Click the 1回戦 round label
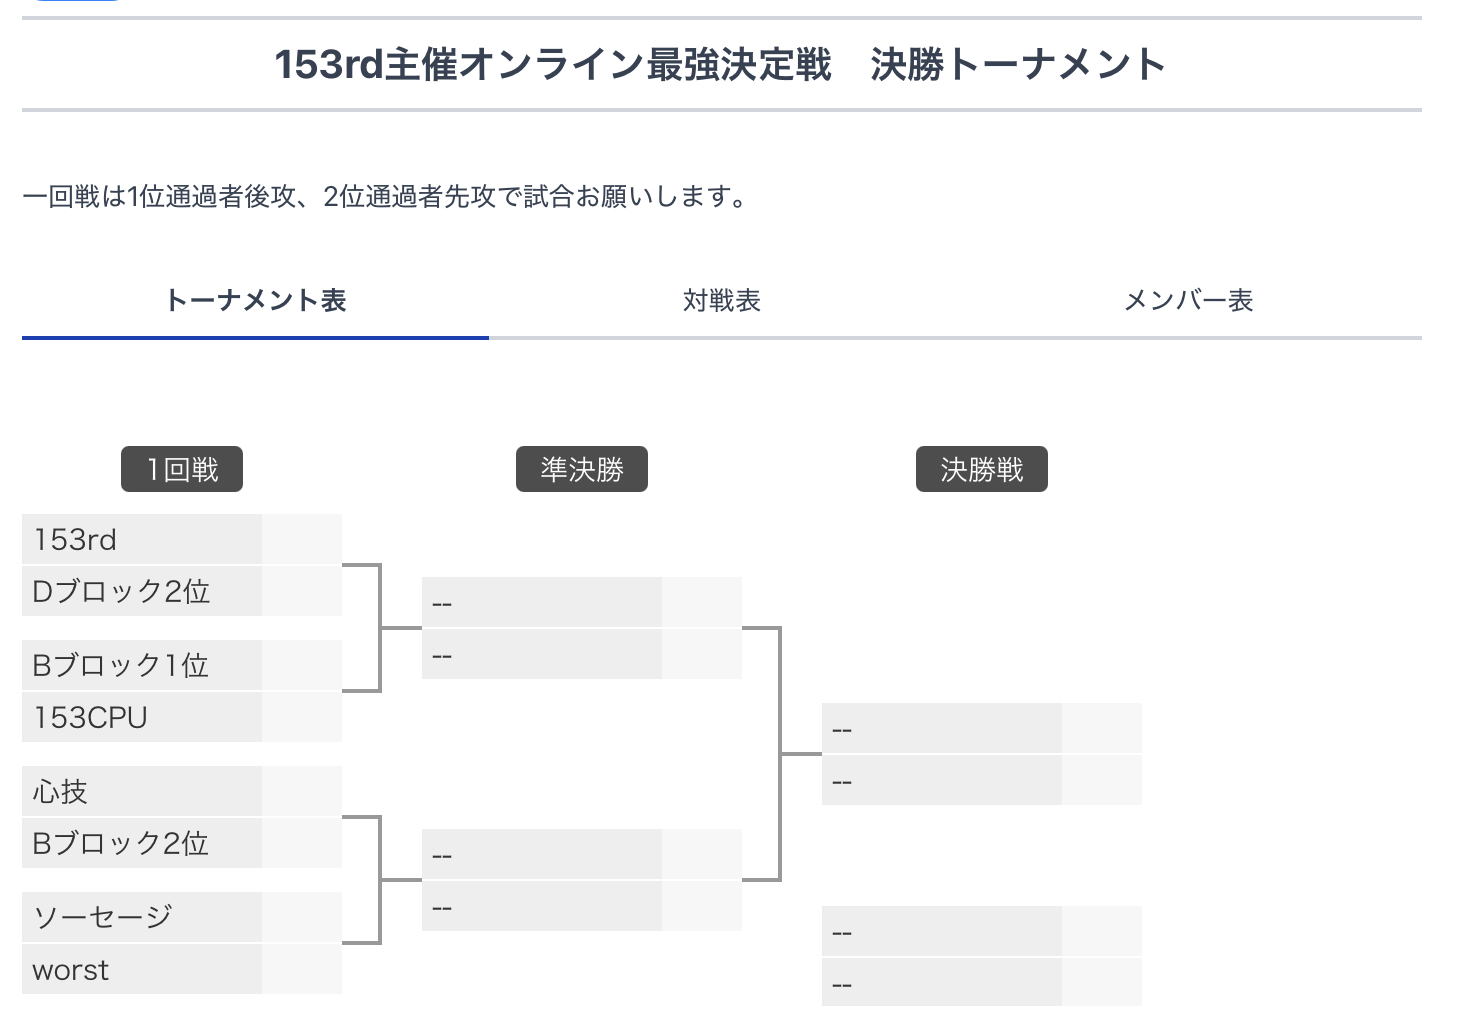The height and width of the screenshot is (1034, 1471). [182, 469]
